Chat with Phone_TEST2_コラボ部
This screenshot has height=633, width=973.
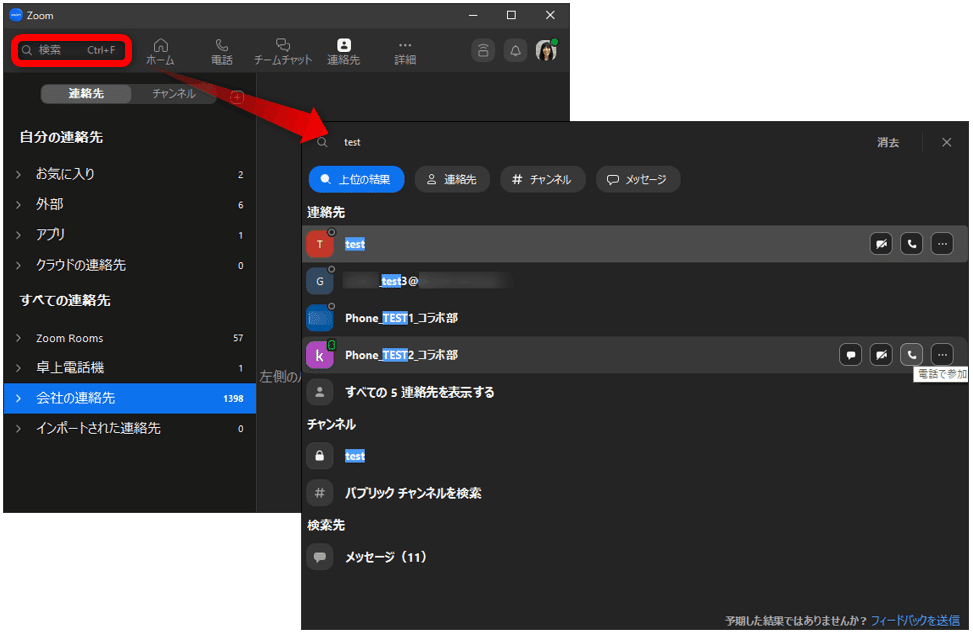pos(850,355)
